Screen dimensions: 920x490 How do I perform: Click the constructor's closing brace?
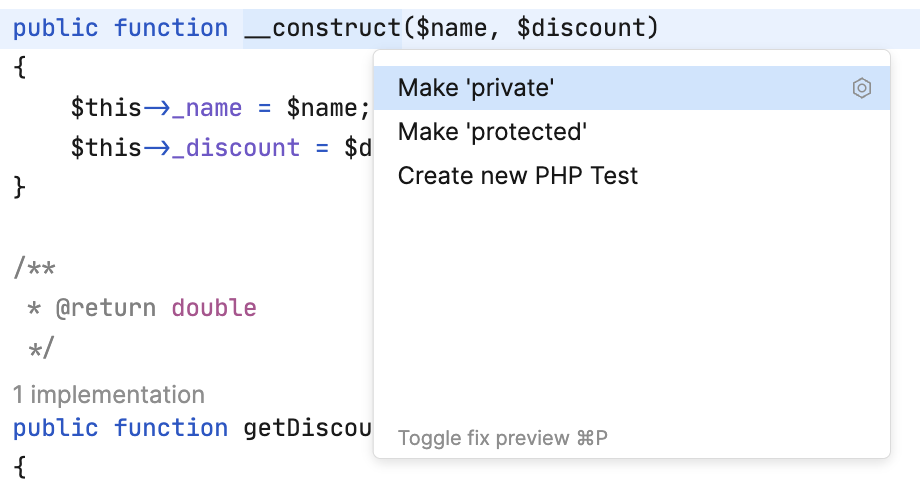pyautogui.click(x=20, y=188)
